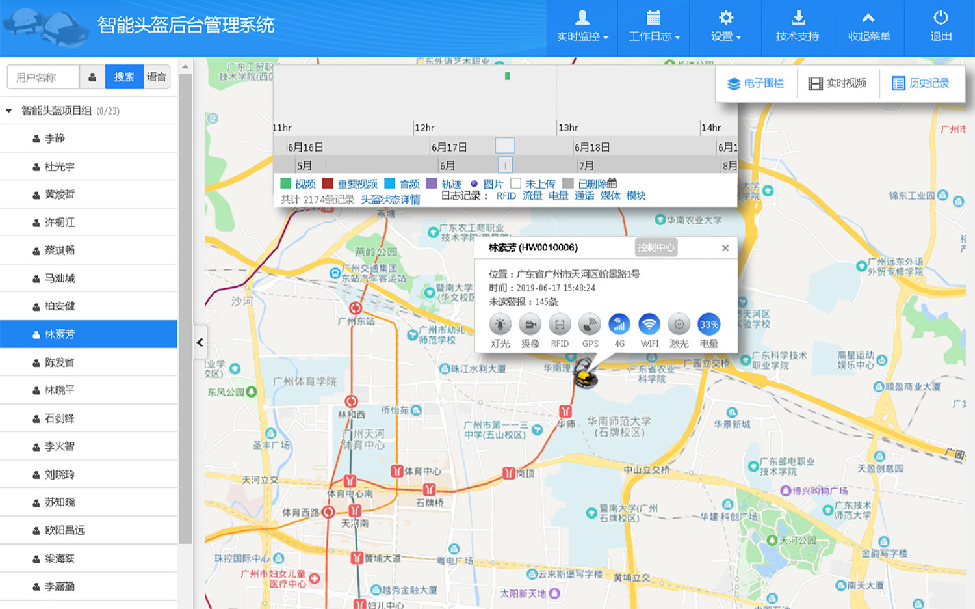Switch to the 历史记录 tab

pyautogui.click(x=920, y=84)
